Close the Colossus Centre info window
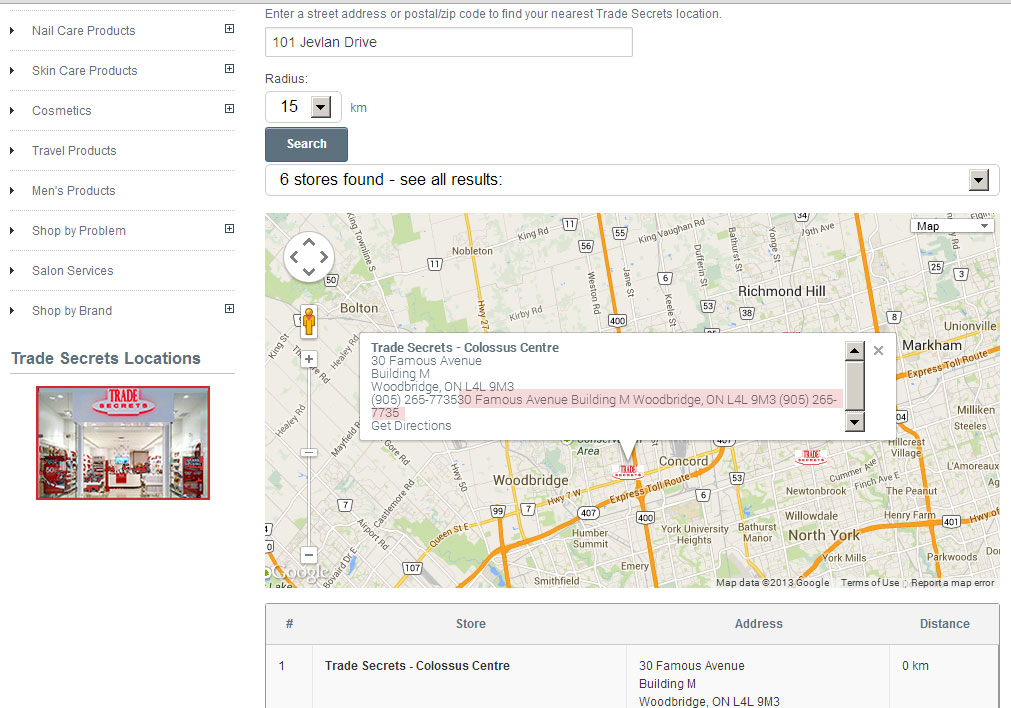The image size is (1011, 708). [x=878, y=351]
